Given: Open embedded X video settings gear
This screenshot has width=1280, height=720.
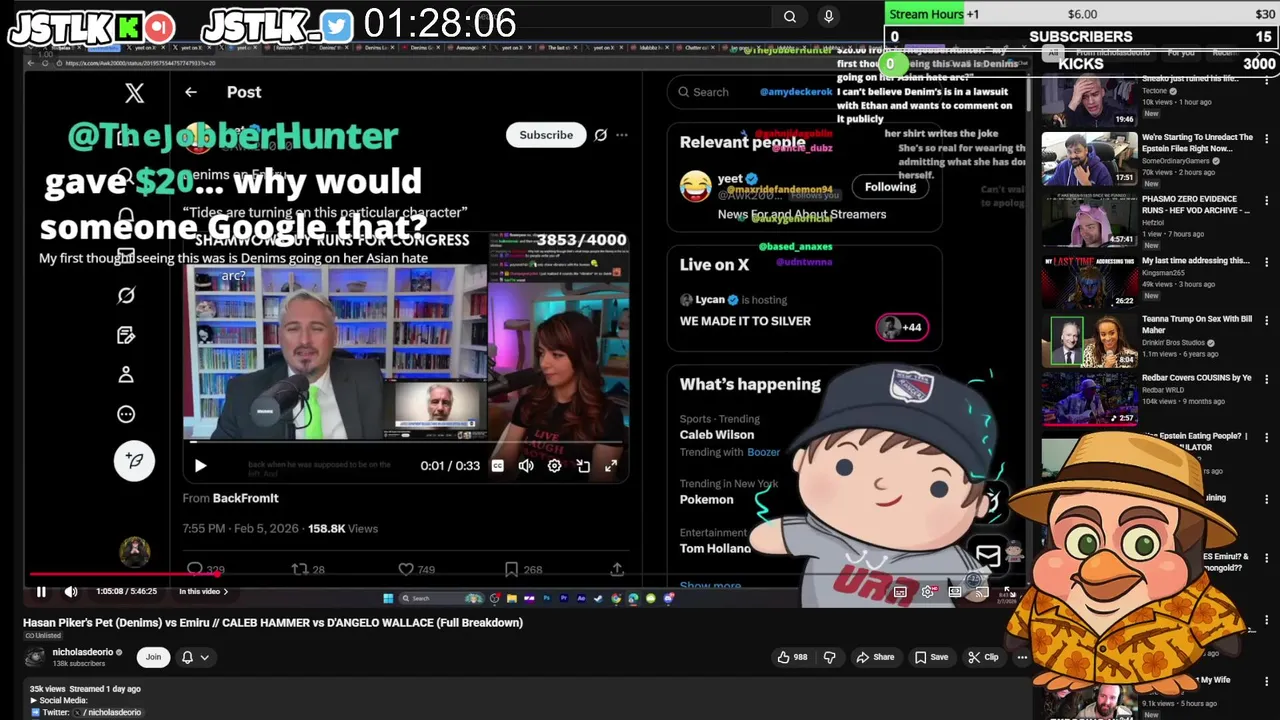Looking at the screenshot, I should 554,466.
